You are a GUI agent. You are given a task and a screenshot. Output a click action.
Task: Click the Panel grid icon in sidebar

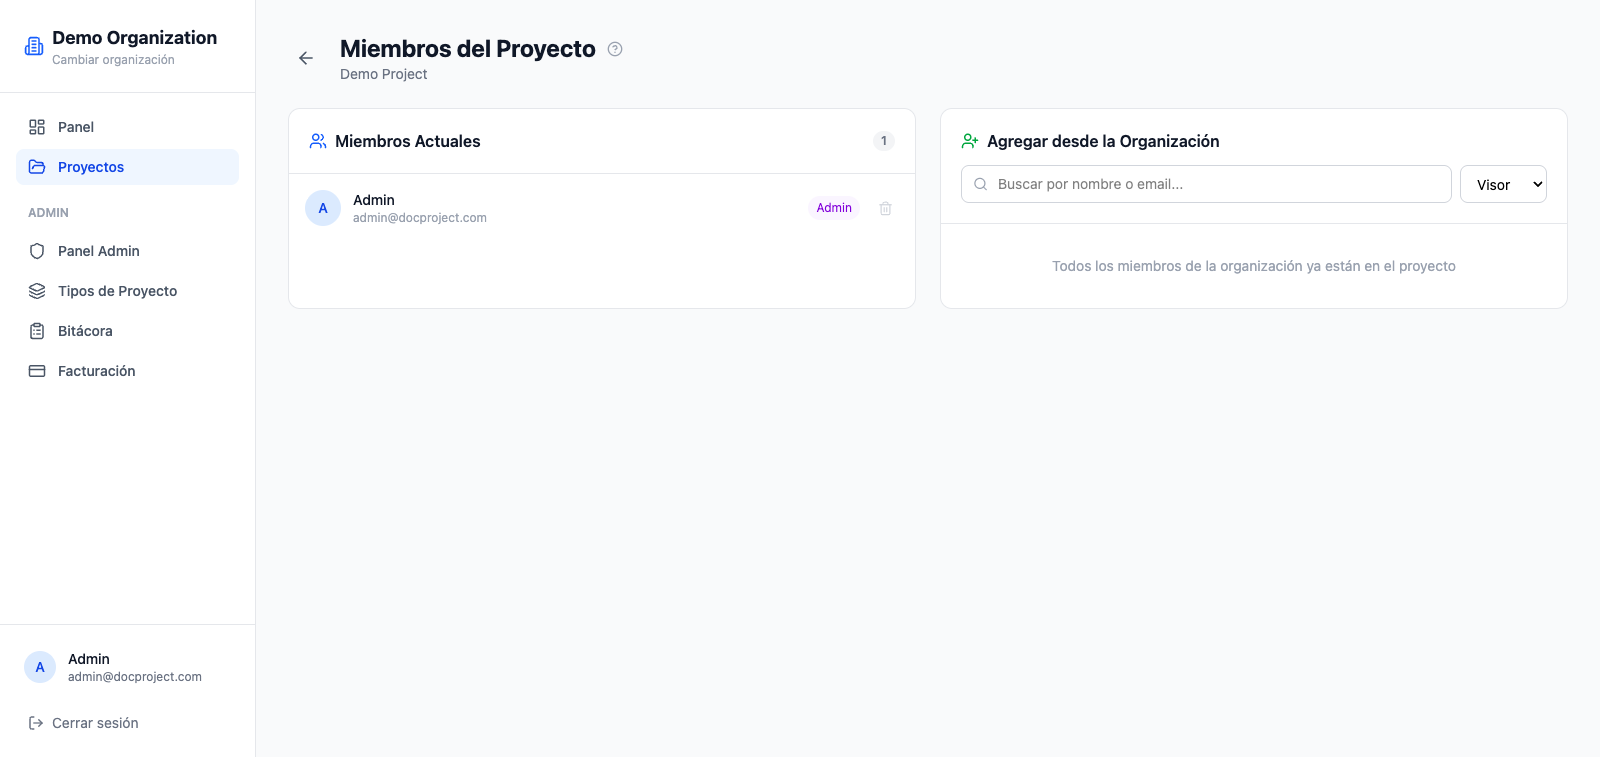(x=37, y=127)
